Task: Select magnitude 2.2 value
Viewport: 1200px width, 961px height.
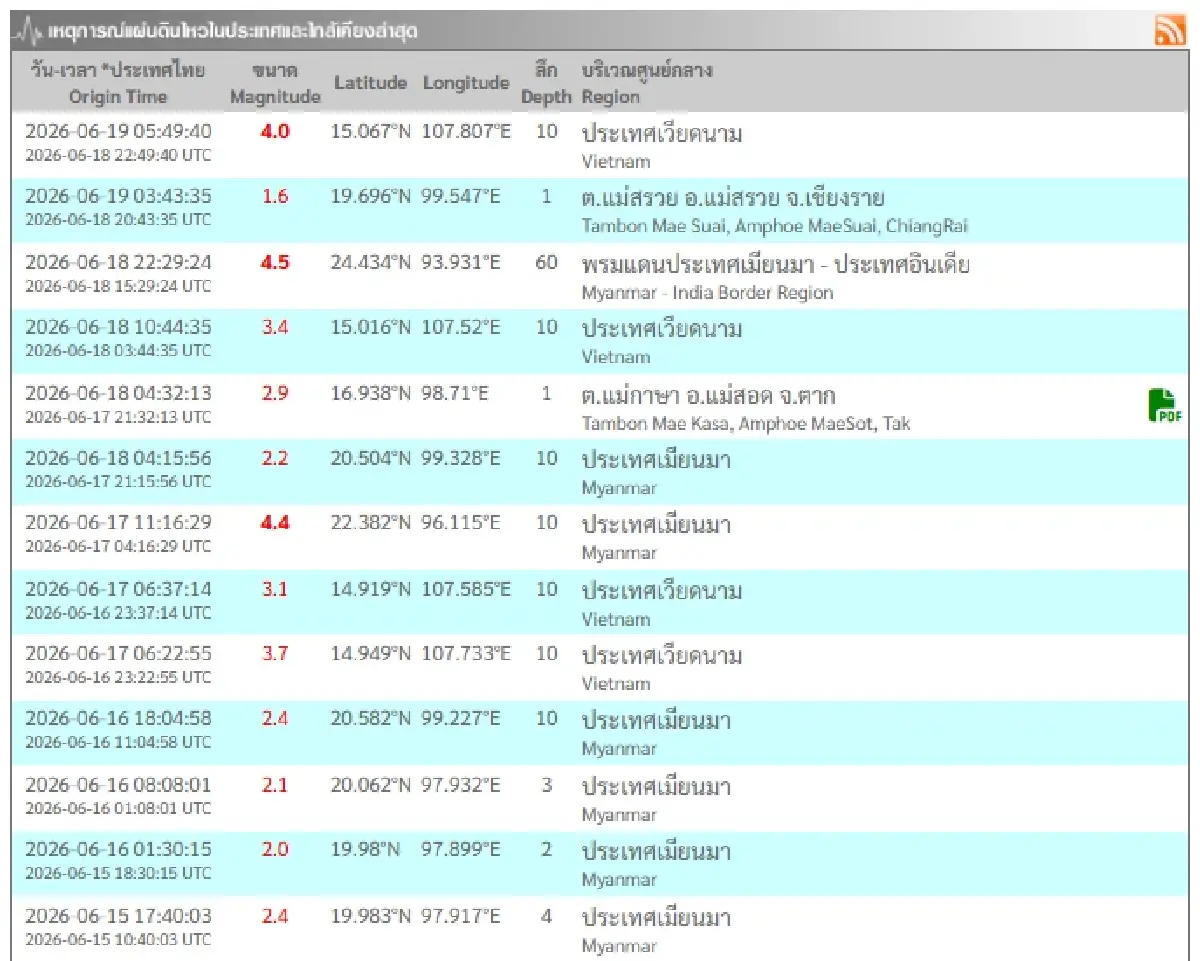Action: [275, 459]
